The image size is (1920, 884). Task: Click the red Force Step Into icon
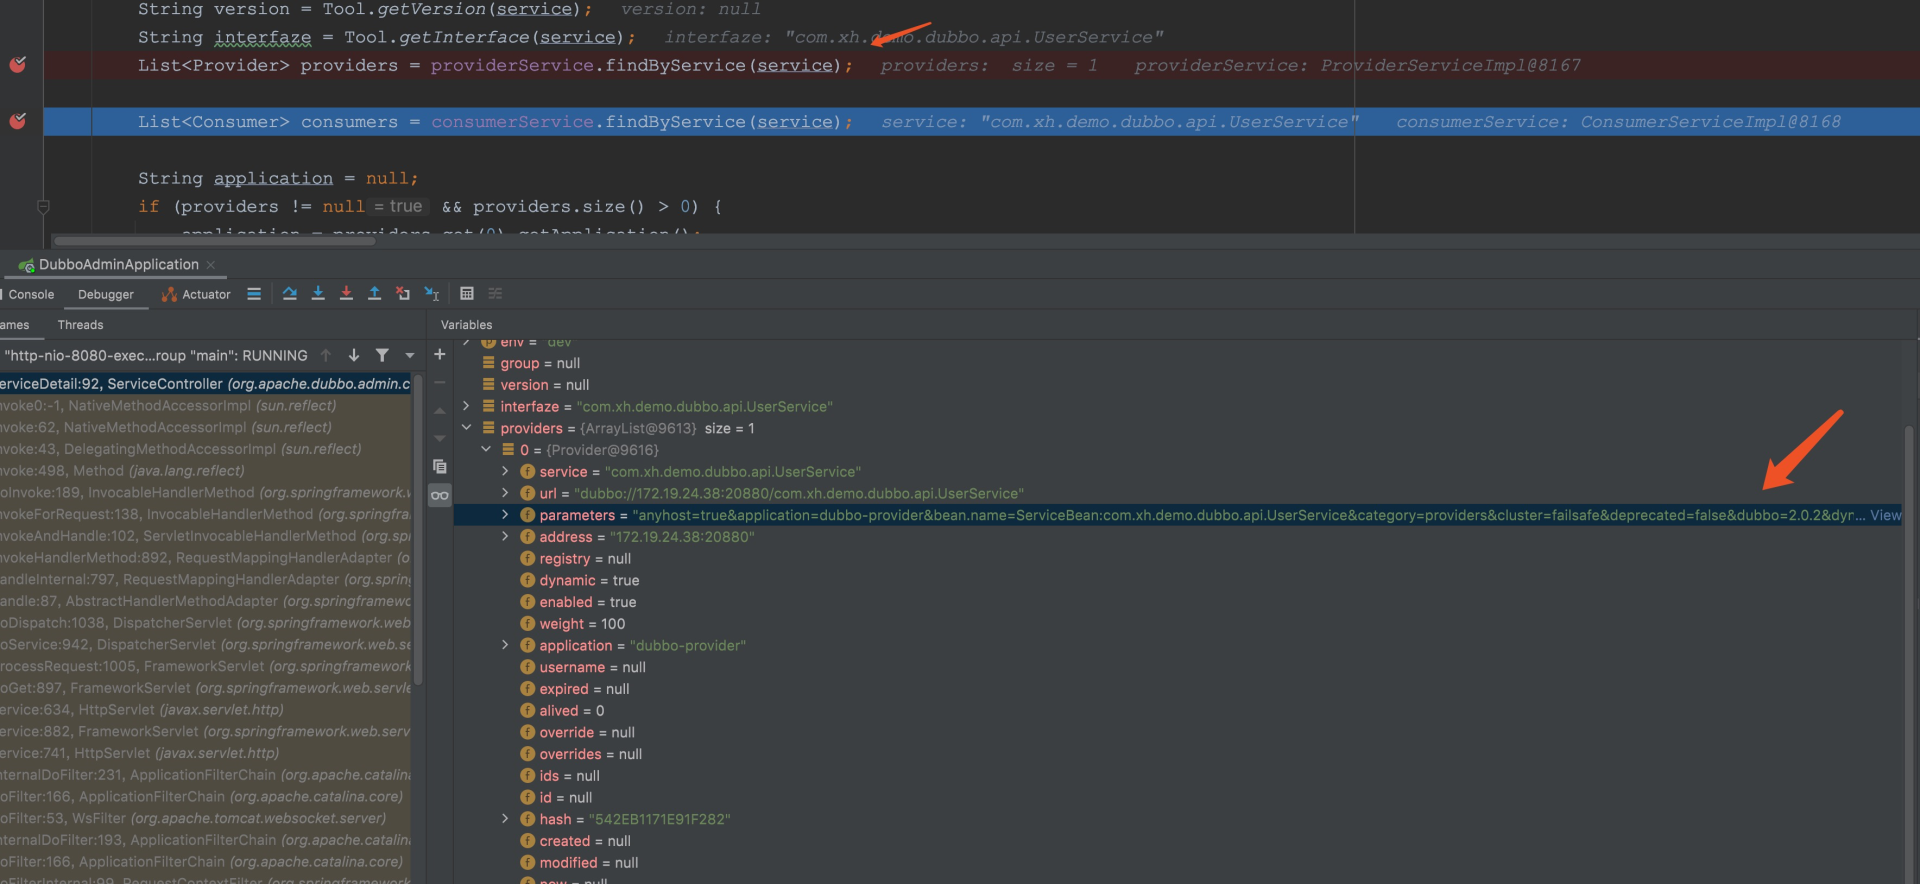(x=346, y=294)
